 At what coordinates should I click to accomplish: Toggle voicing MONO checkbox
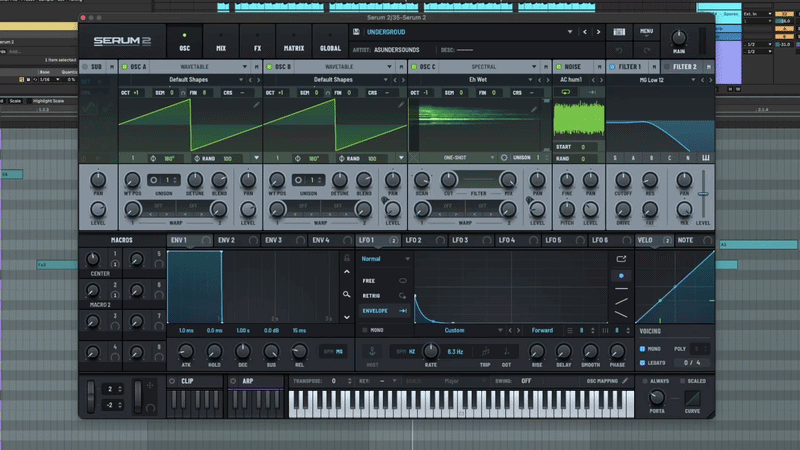(x=642, y=349)
